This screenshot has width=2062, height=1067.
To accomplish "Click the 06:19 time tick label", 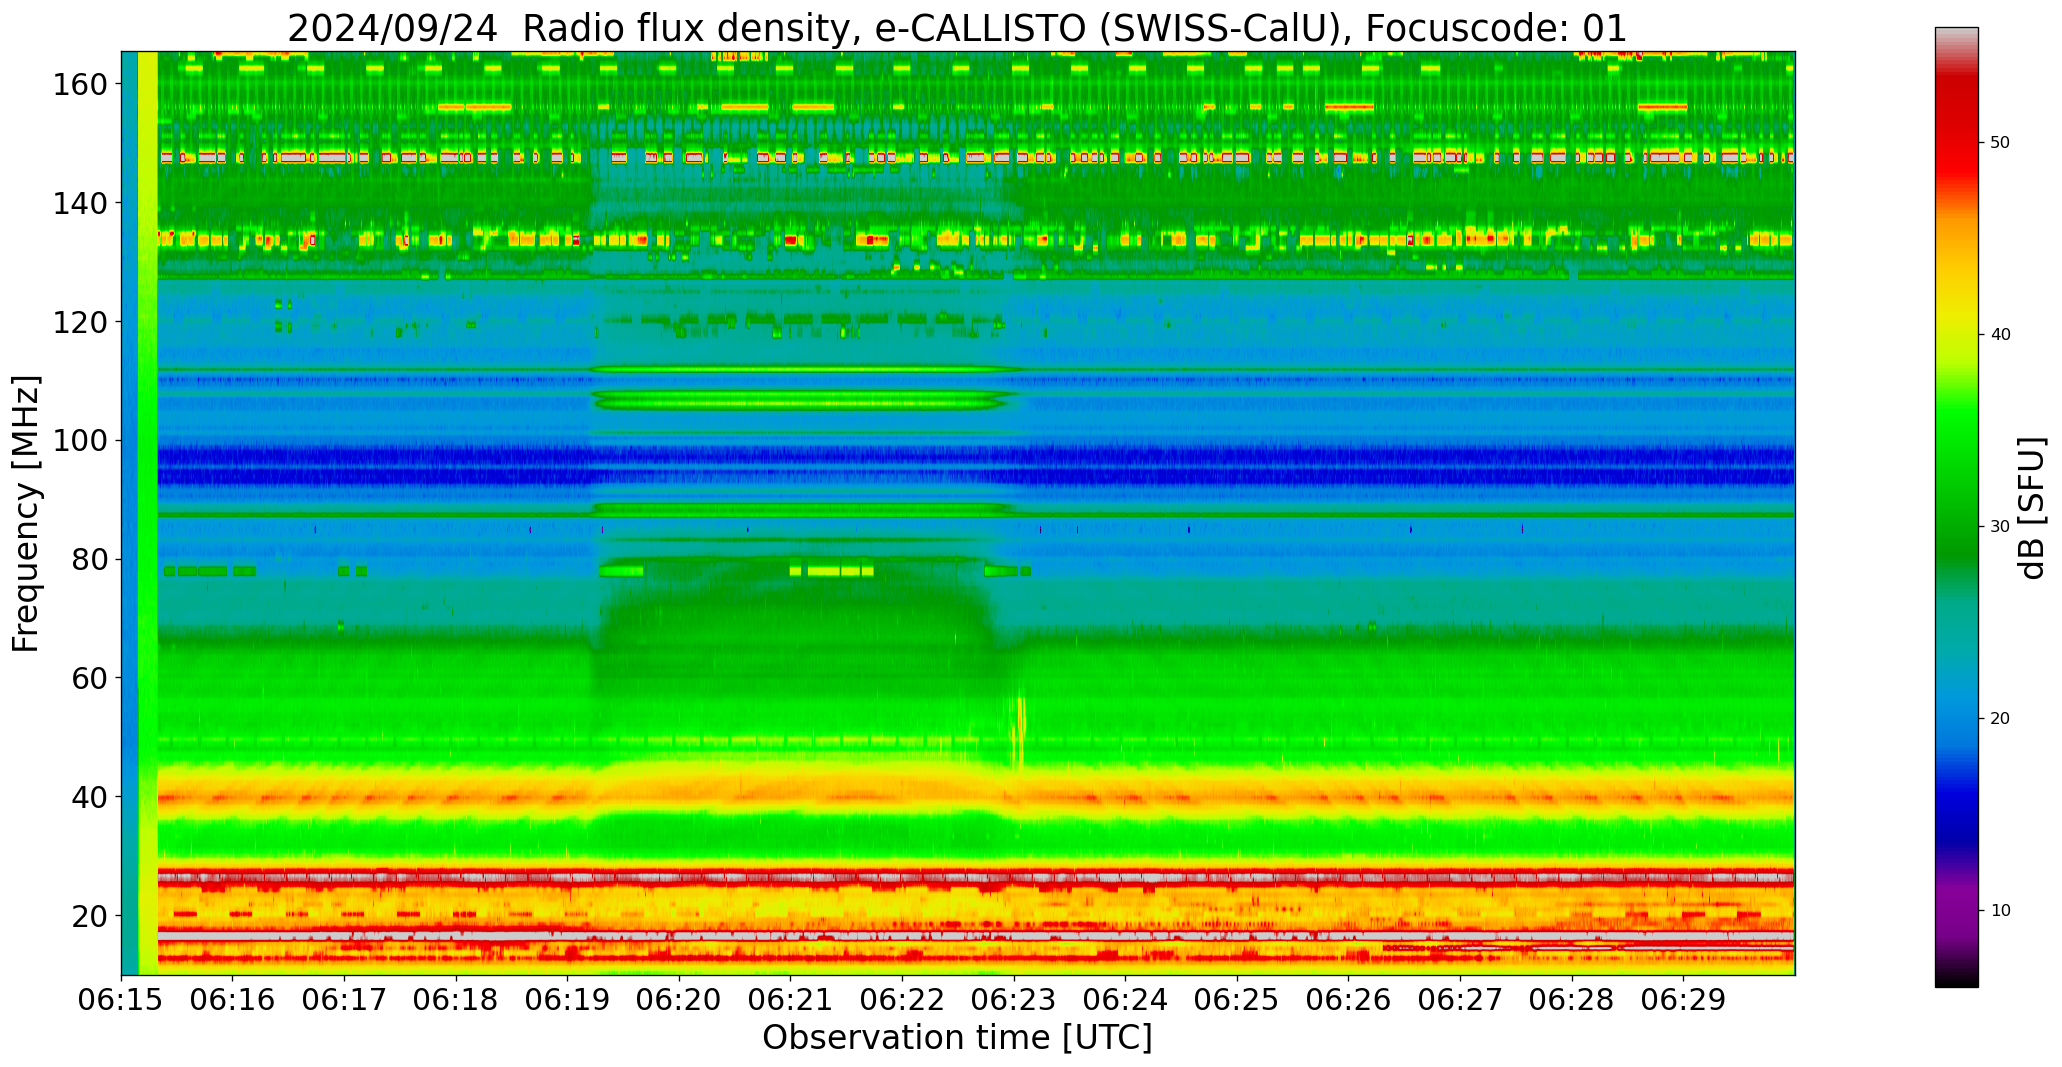I will coord(568,1000).
